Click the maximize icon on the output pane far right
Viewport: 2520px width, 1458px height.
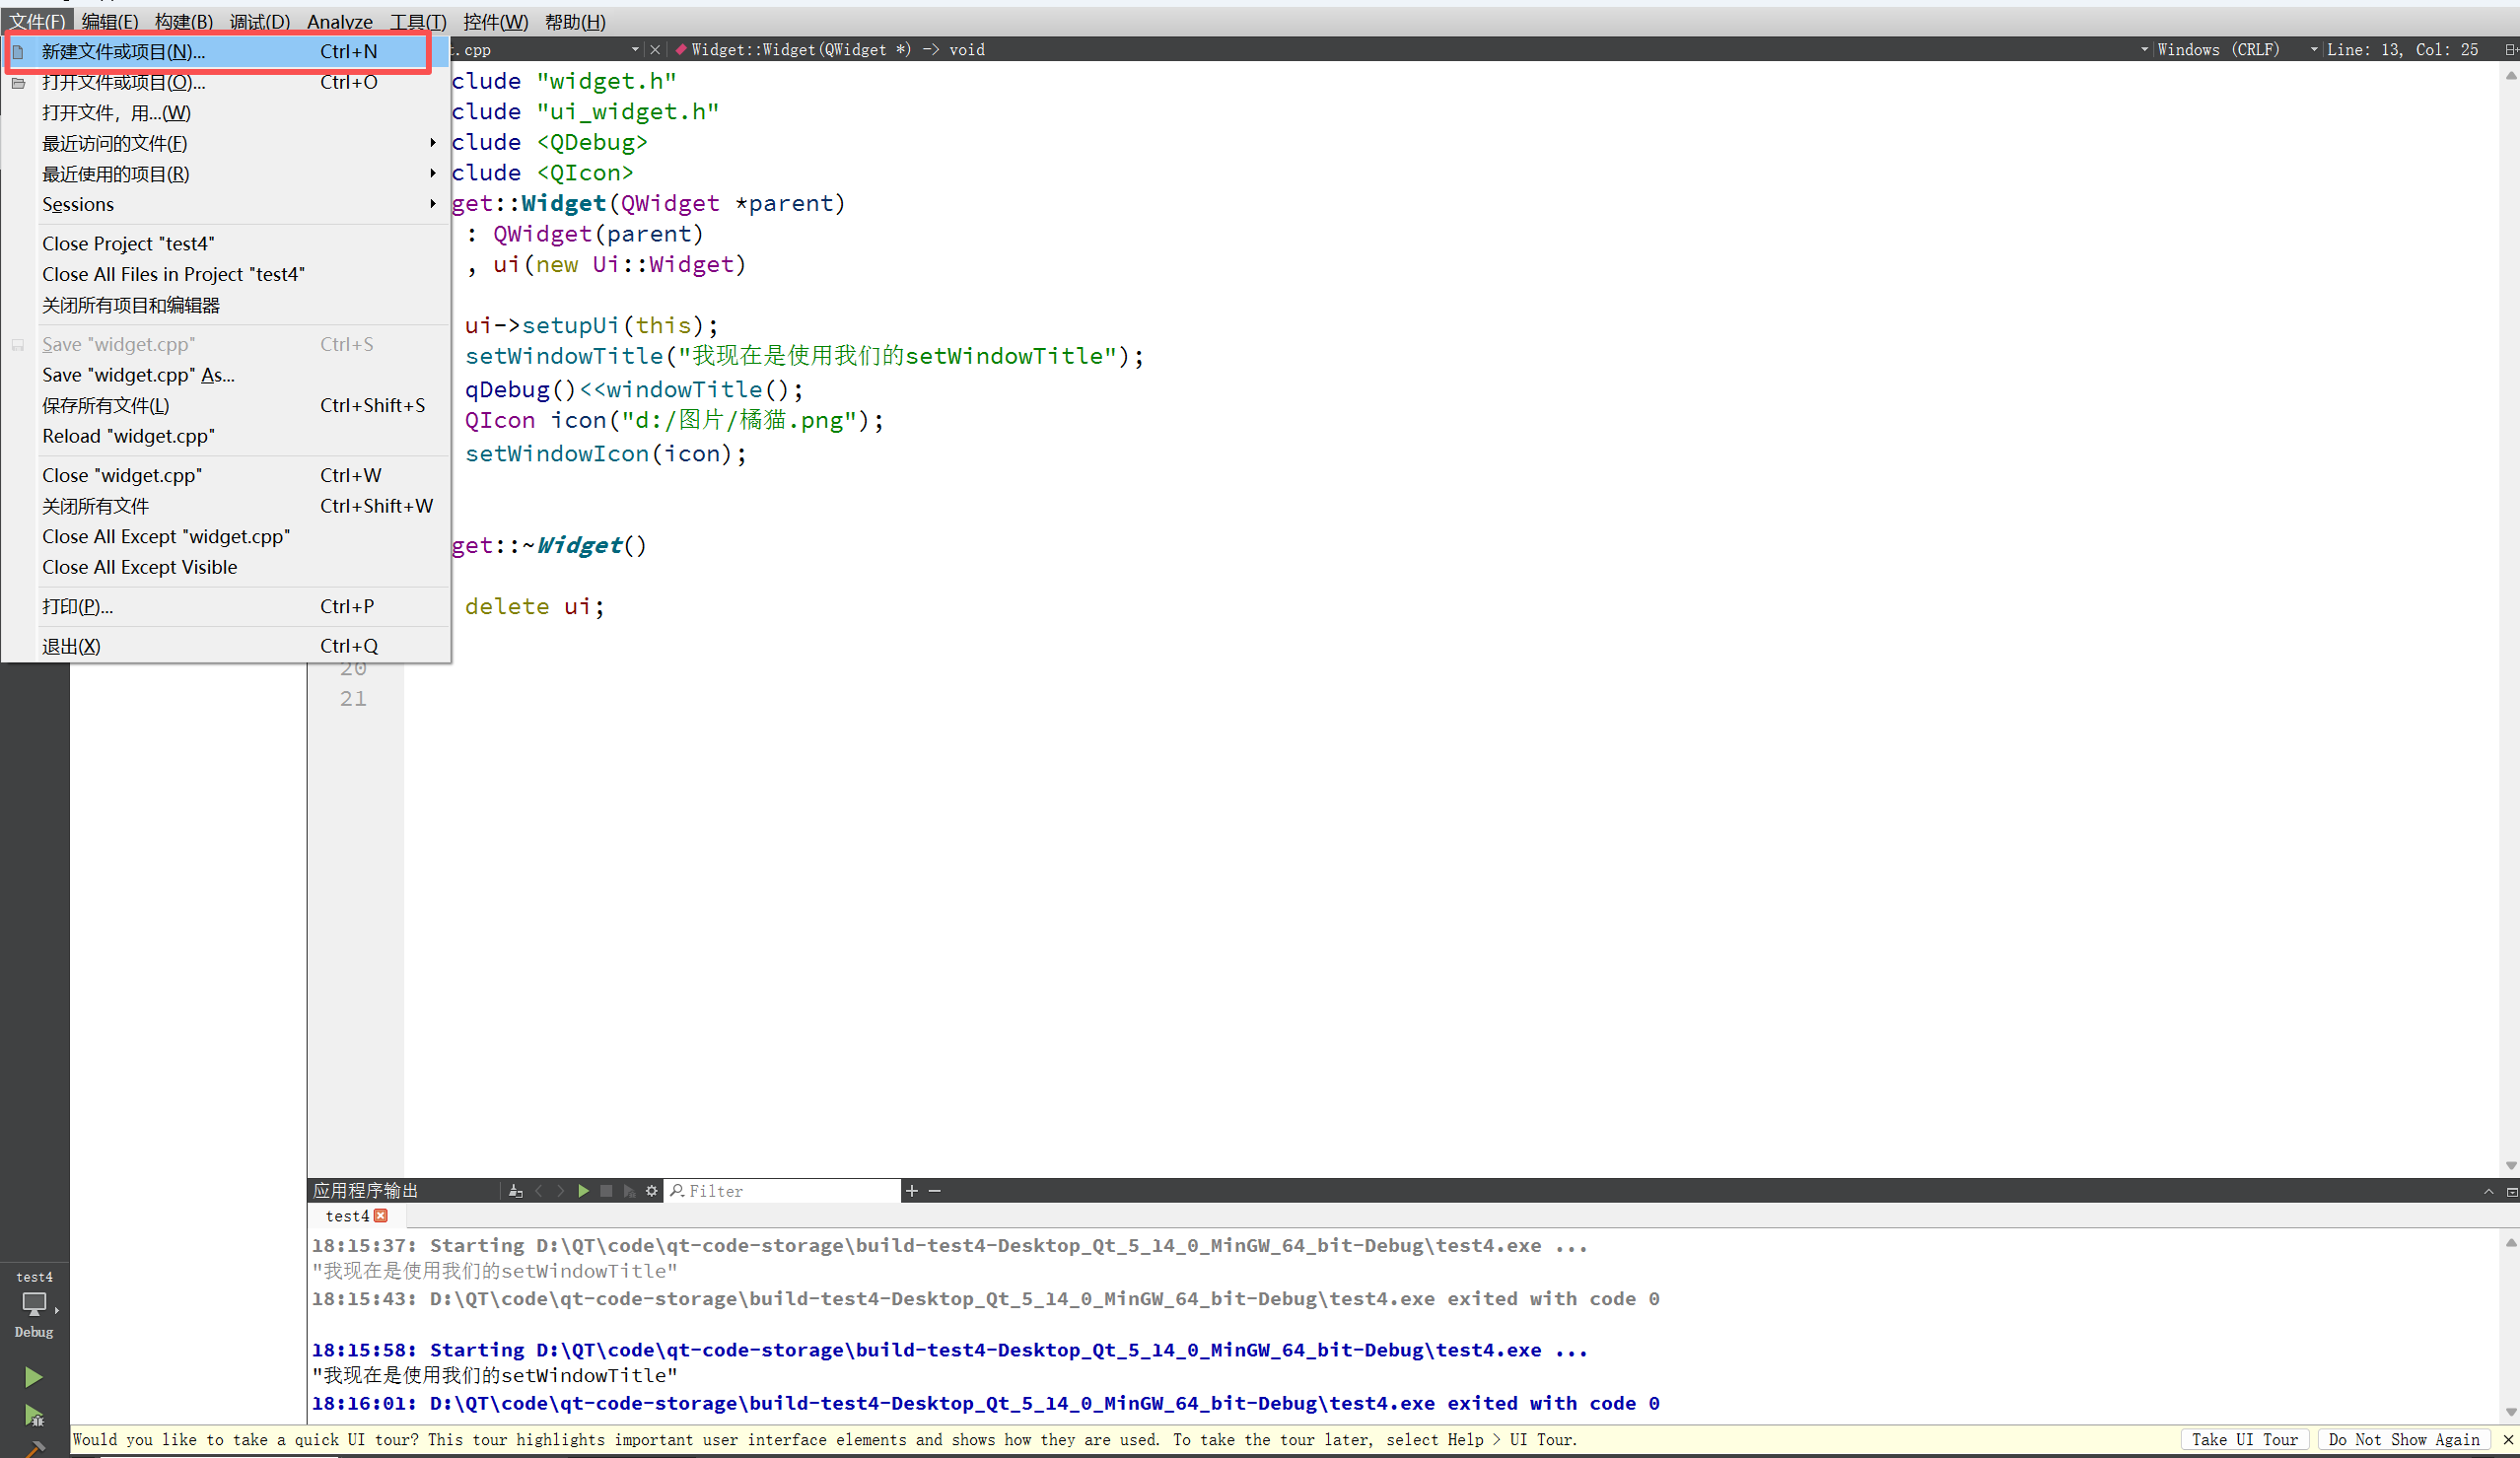point(2511,1191)
